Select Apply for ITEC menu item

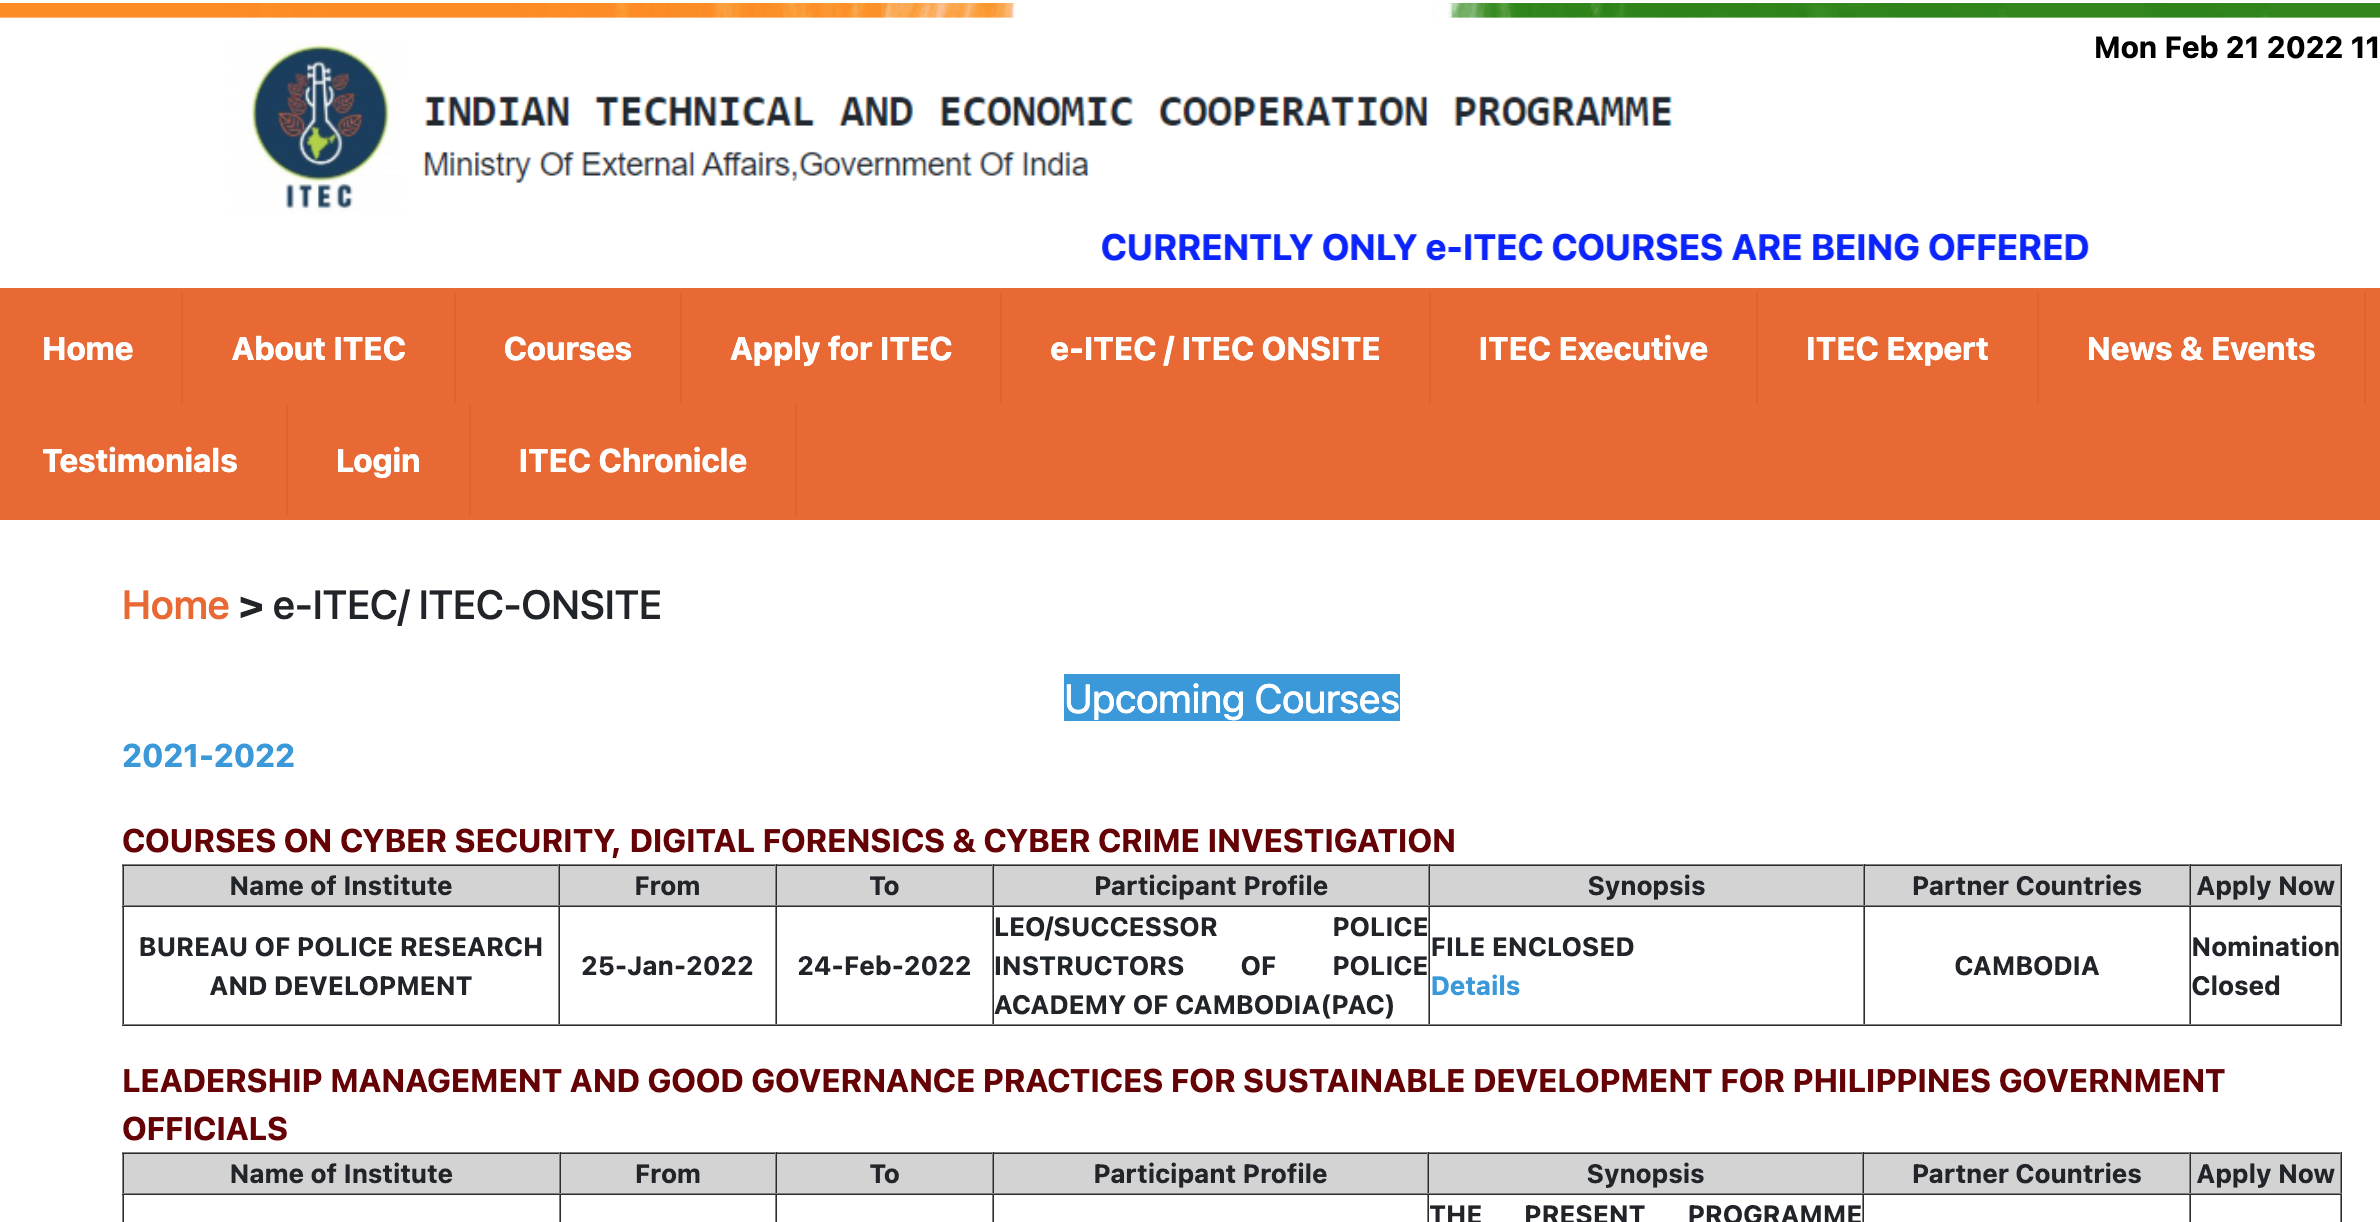coord(840,348)
